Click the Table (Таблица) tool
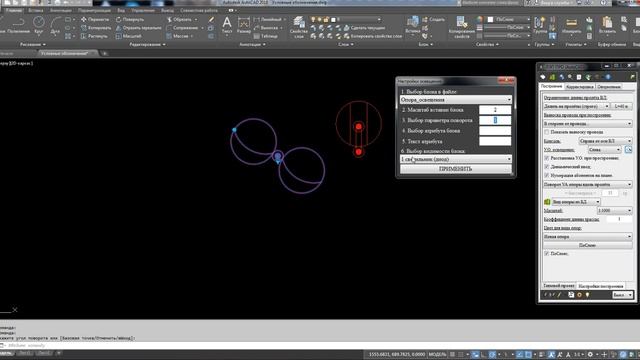 [265, 36]
